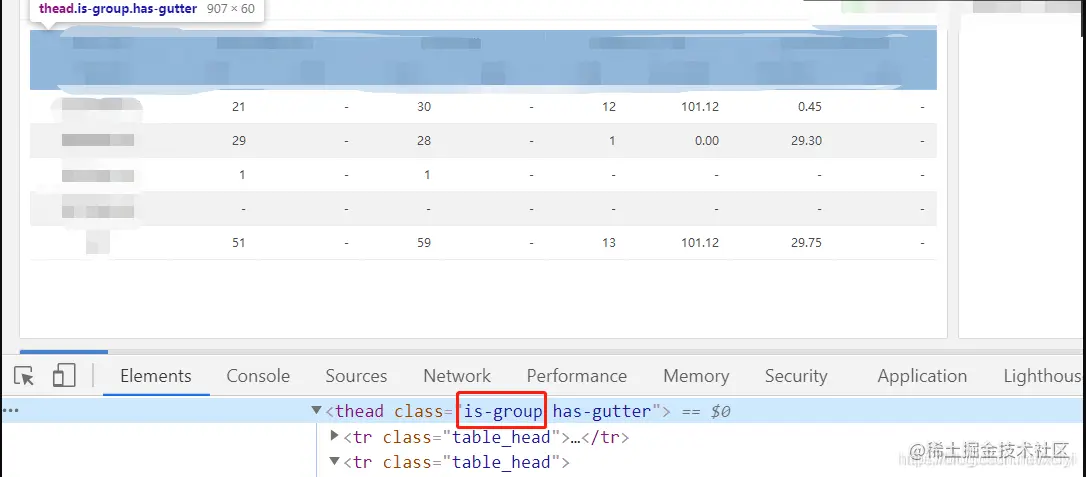Screen dimensions: 1086x477
Task: Switch to the Application tab
Action: 922,376
